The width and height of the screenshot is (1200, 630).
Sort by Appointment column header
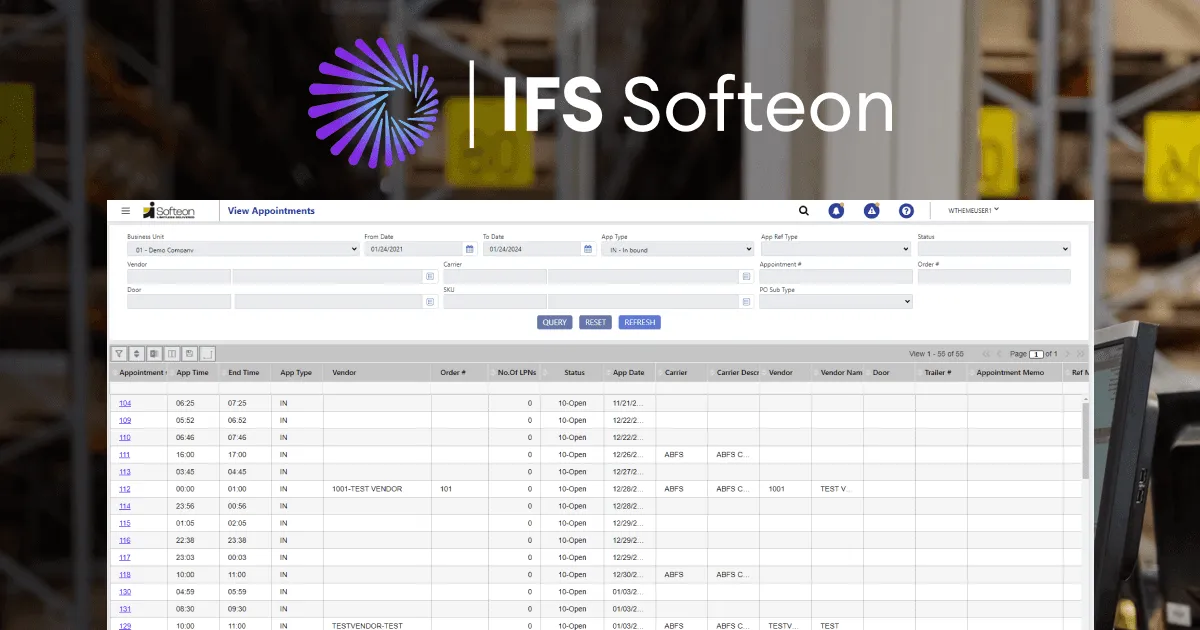tap(139, 373)
